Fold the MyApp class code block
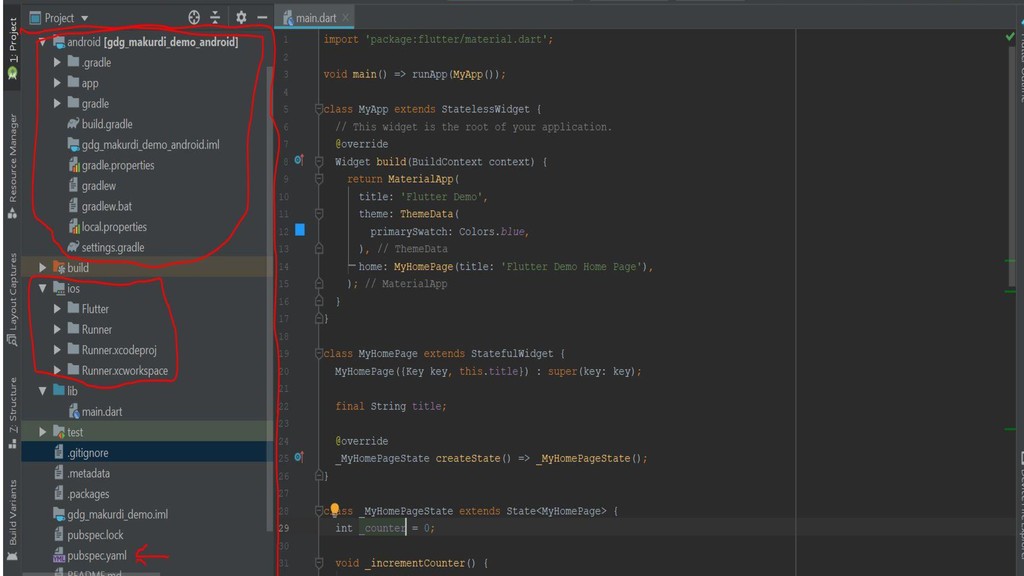 point(319,109)
